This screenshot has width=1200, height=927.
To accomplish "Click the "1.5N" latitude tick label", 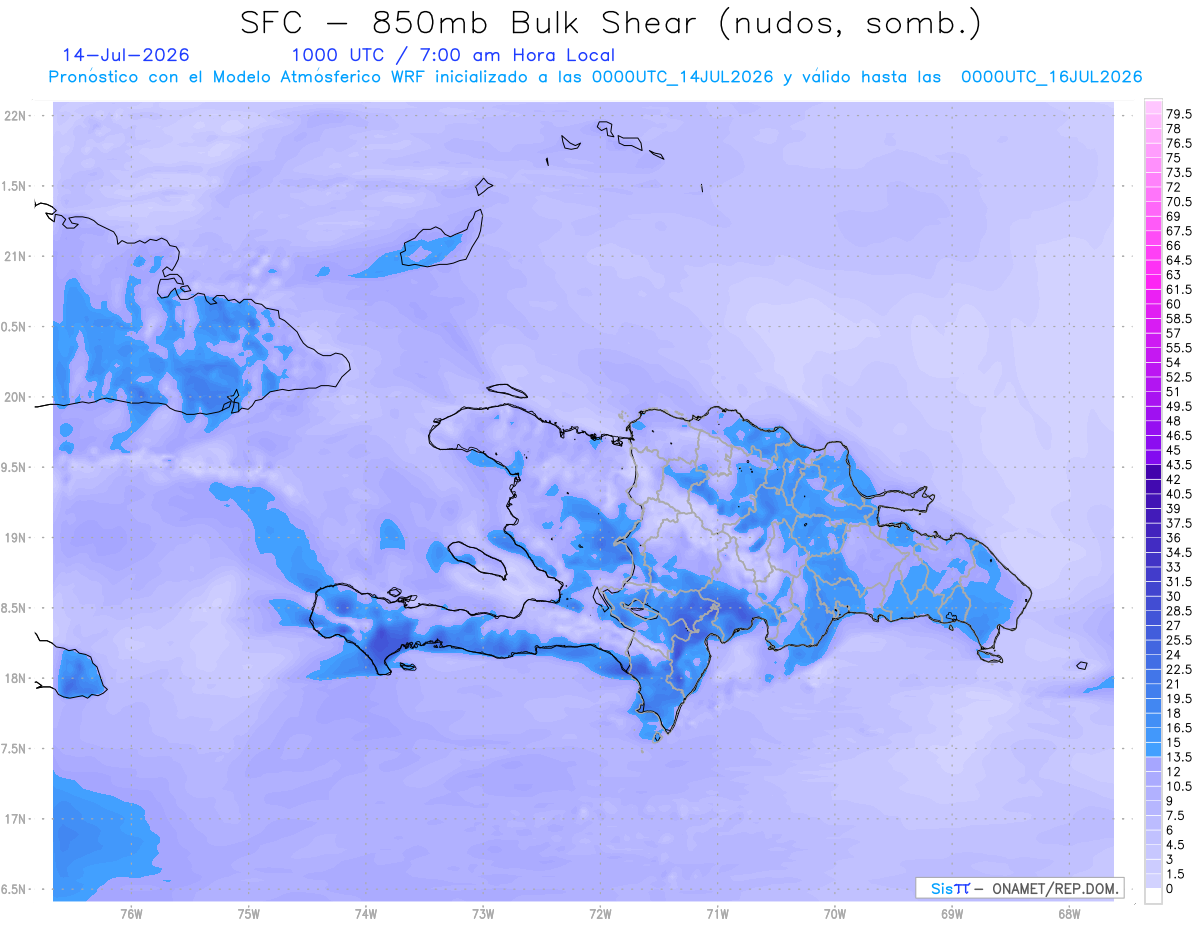I will click(x=14, y=187).
